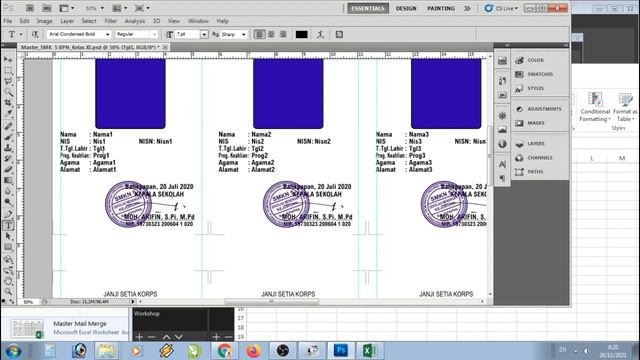Select the Magic Wand tool
Screen dimensions: 640x360
[x=8, y=93]
